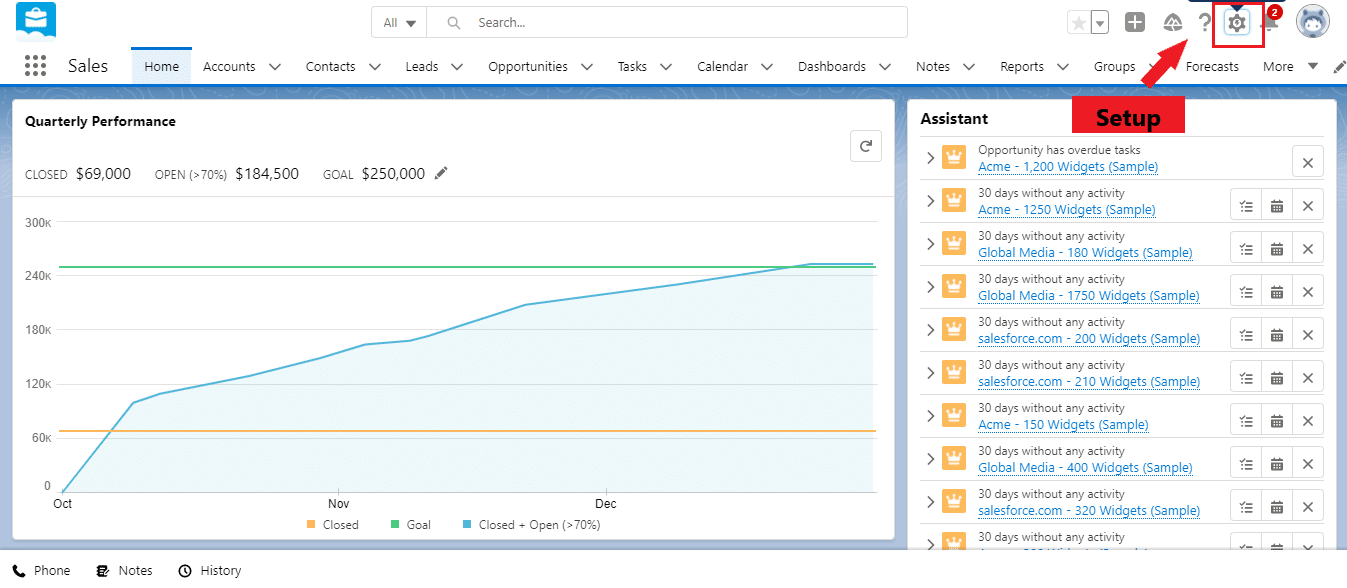
Task: Dismiss Acme - 150 Widgets item
Action: pos(1307,419)
